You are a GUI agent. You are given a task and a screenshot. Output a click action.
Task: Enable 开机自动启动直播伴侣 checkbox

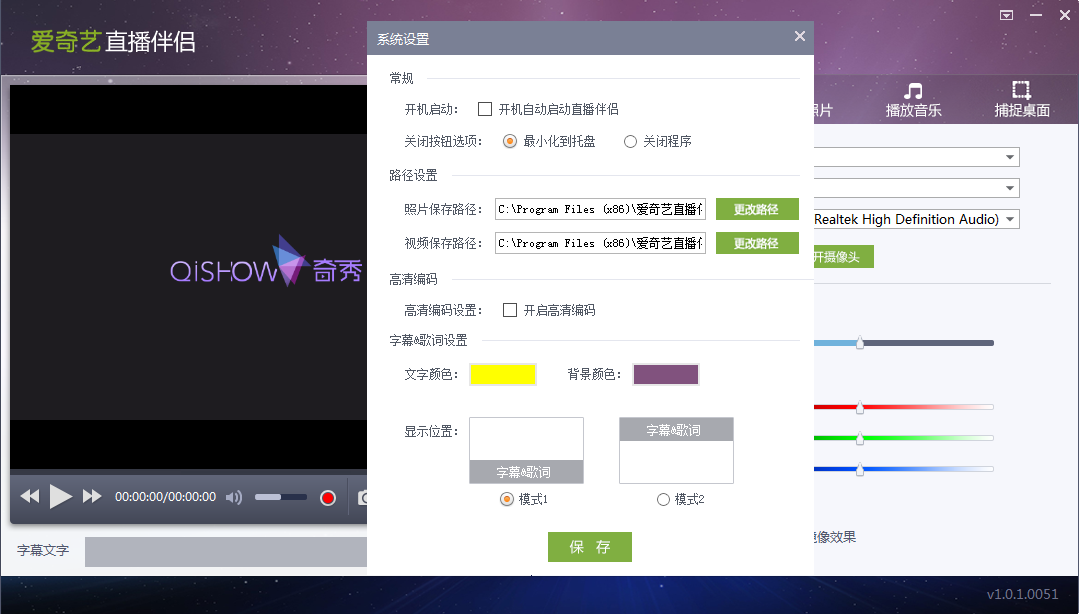tap(485, 109)
